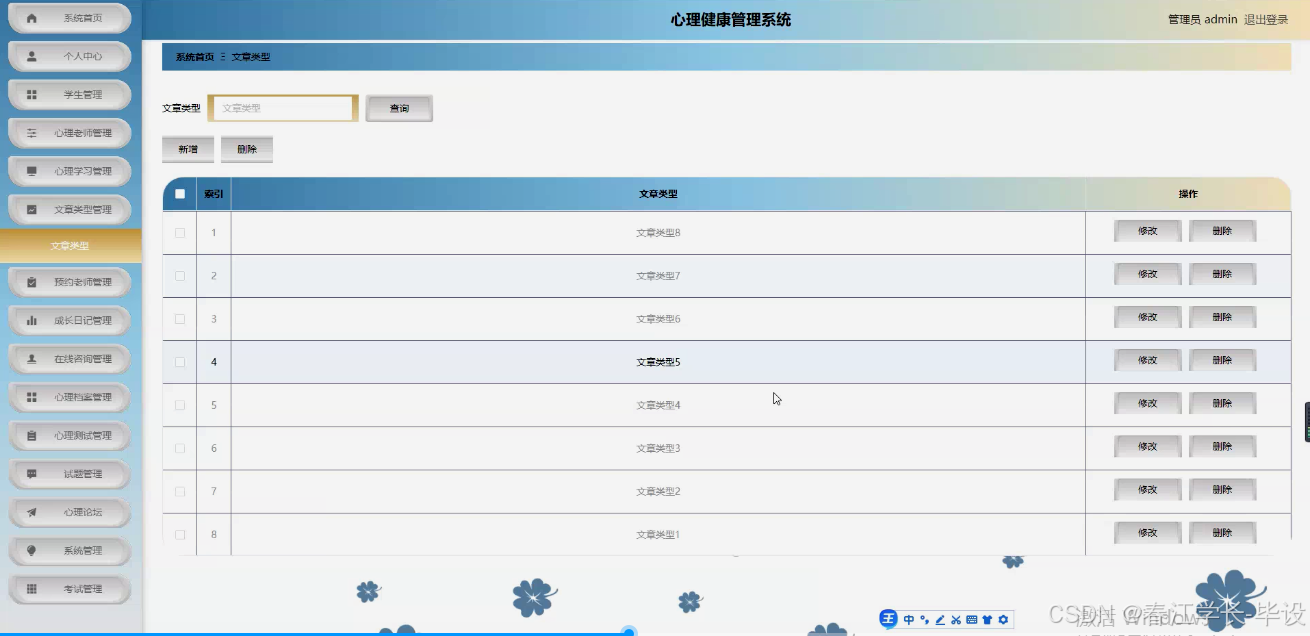The width and height of the screenshot is (1310, 636).
Task: Click the IME pen handwriting icon
Action: click(x=940, y=620)
